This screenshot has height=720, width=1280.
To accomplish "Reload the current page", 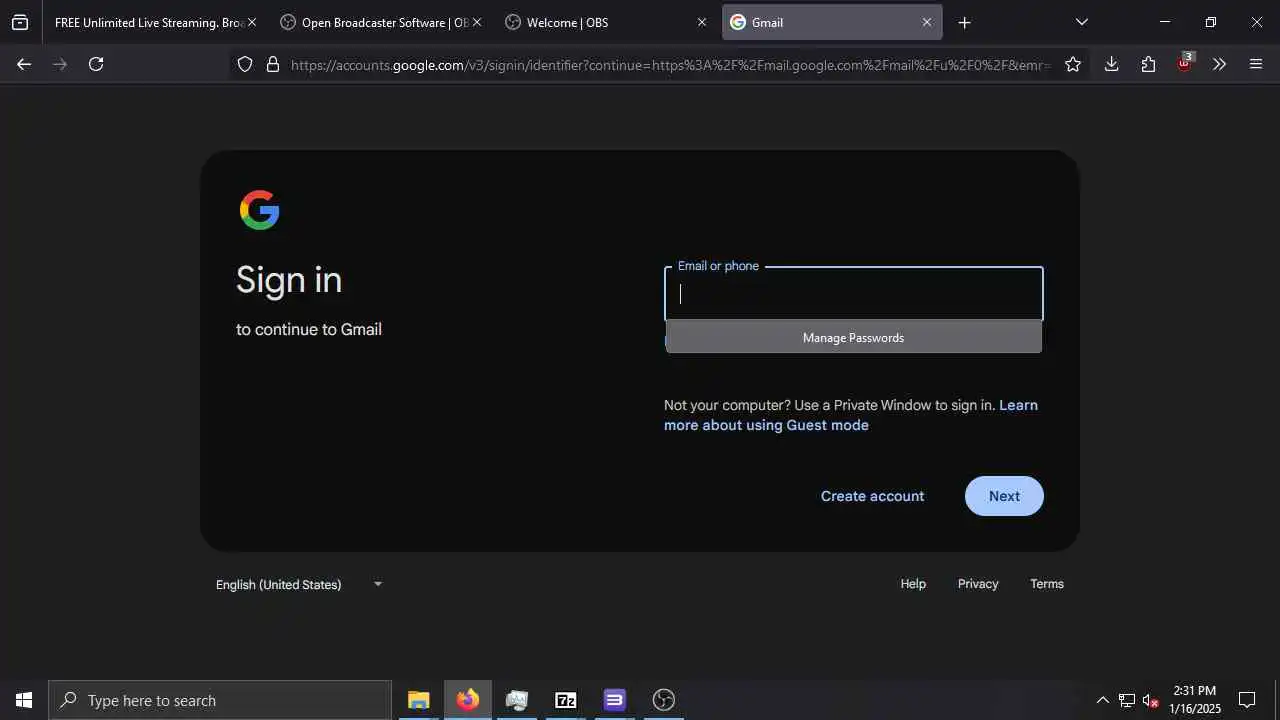I will click(96, 64).
